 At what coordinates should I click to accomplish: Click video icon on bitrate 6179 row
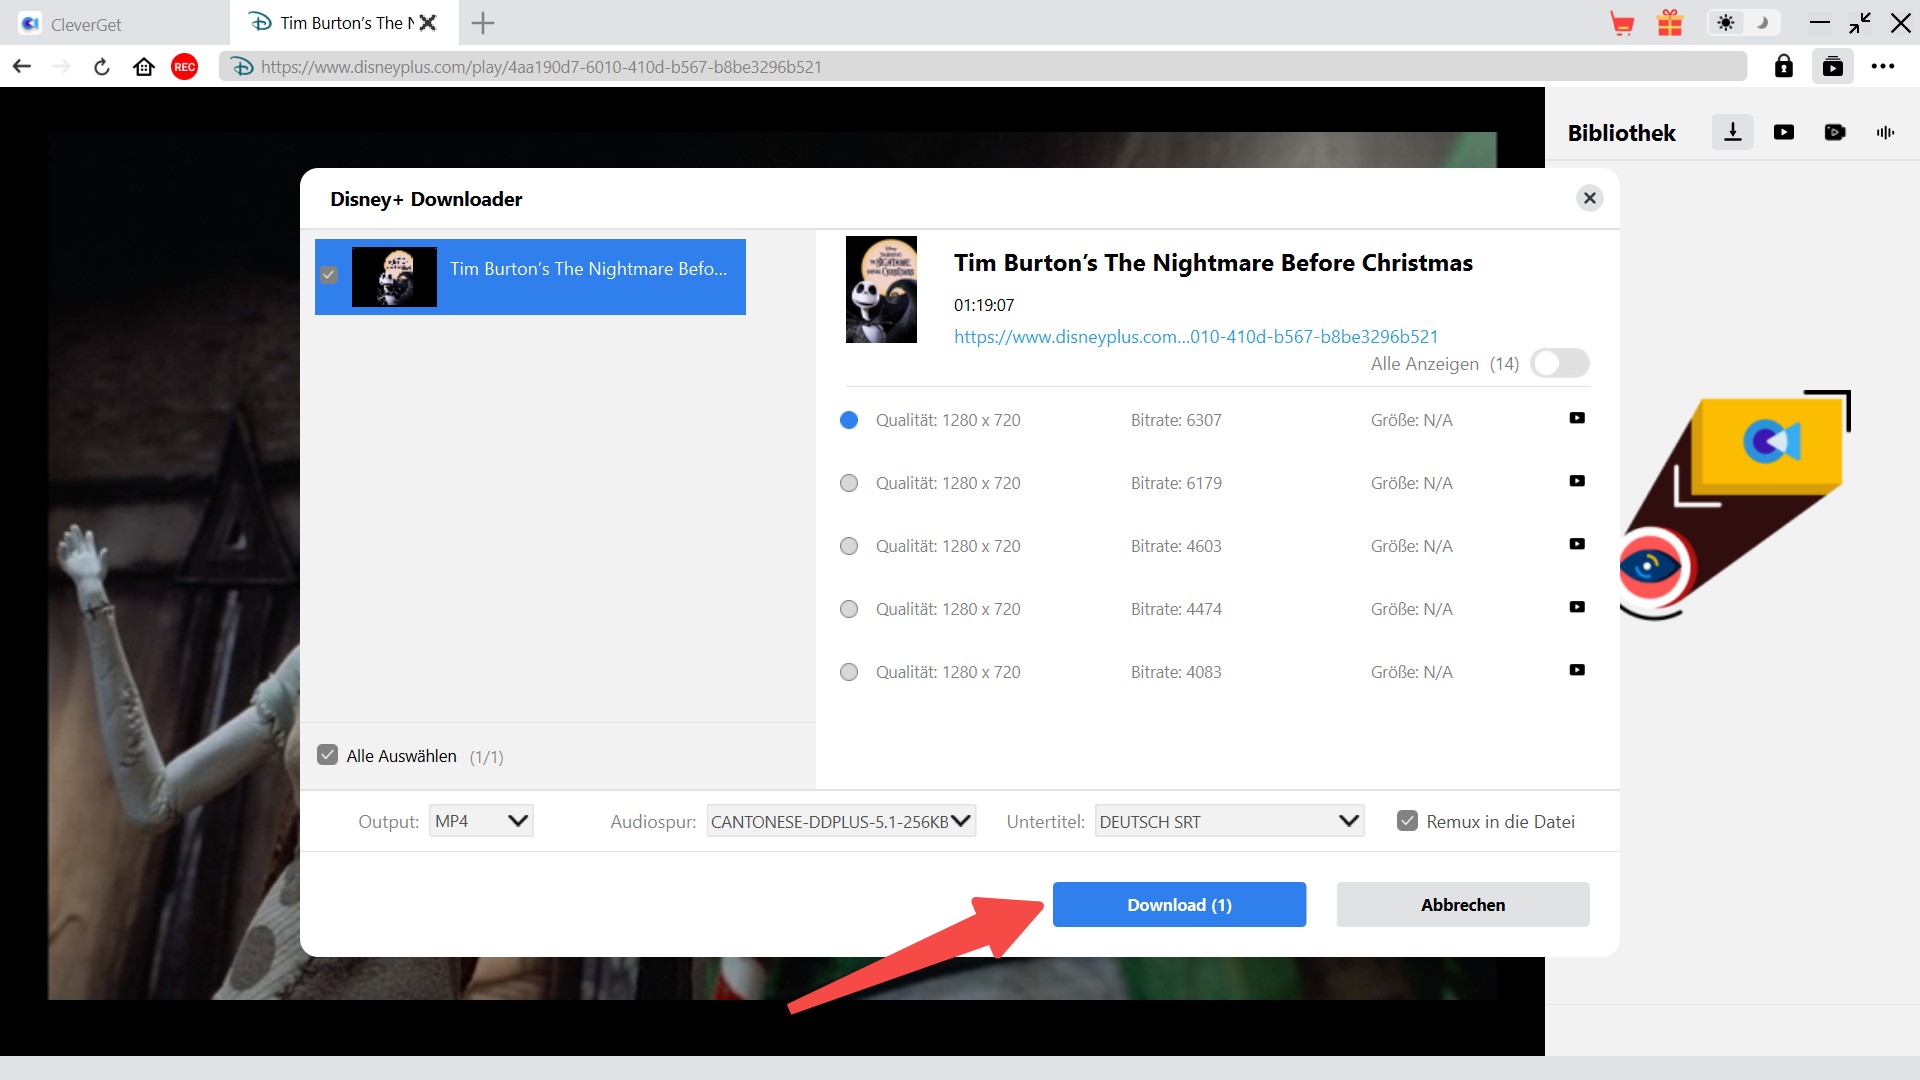click(1577, 481)
